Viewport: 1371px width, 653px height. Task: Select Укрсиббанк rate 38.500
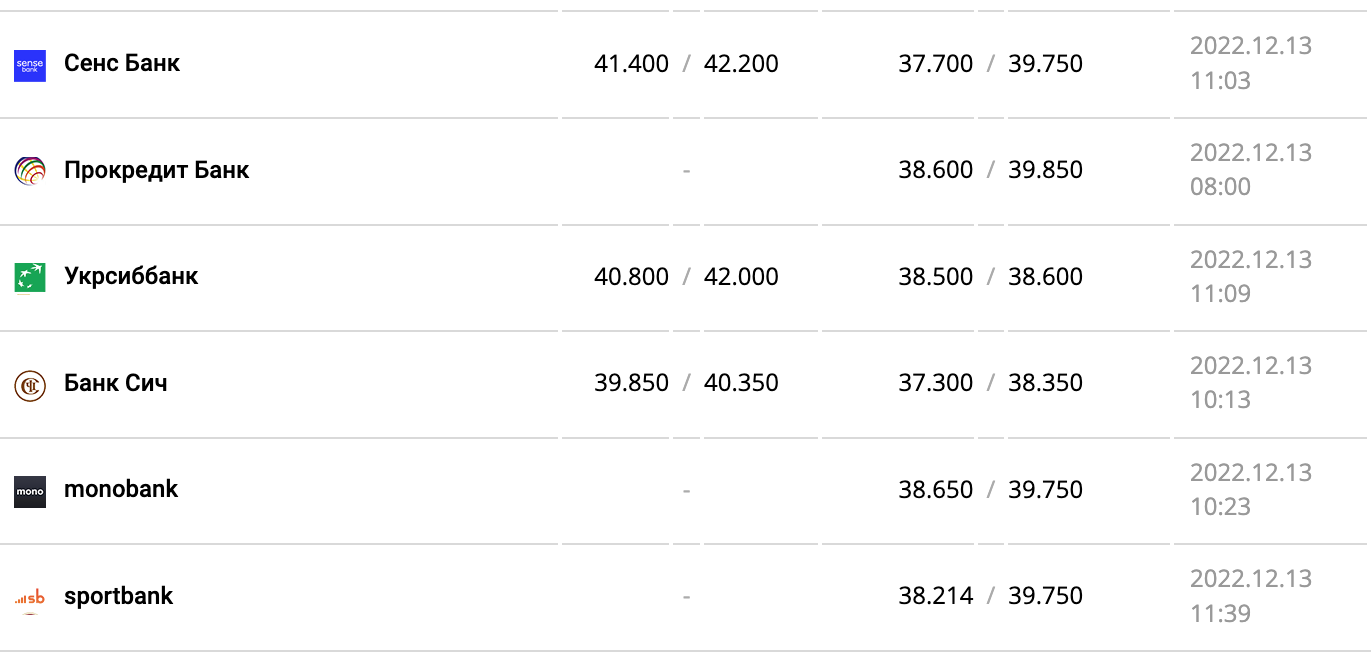[935, 277]
